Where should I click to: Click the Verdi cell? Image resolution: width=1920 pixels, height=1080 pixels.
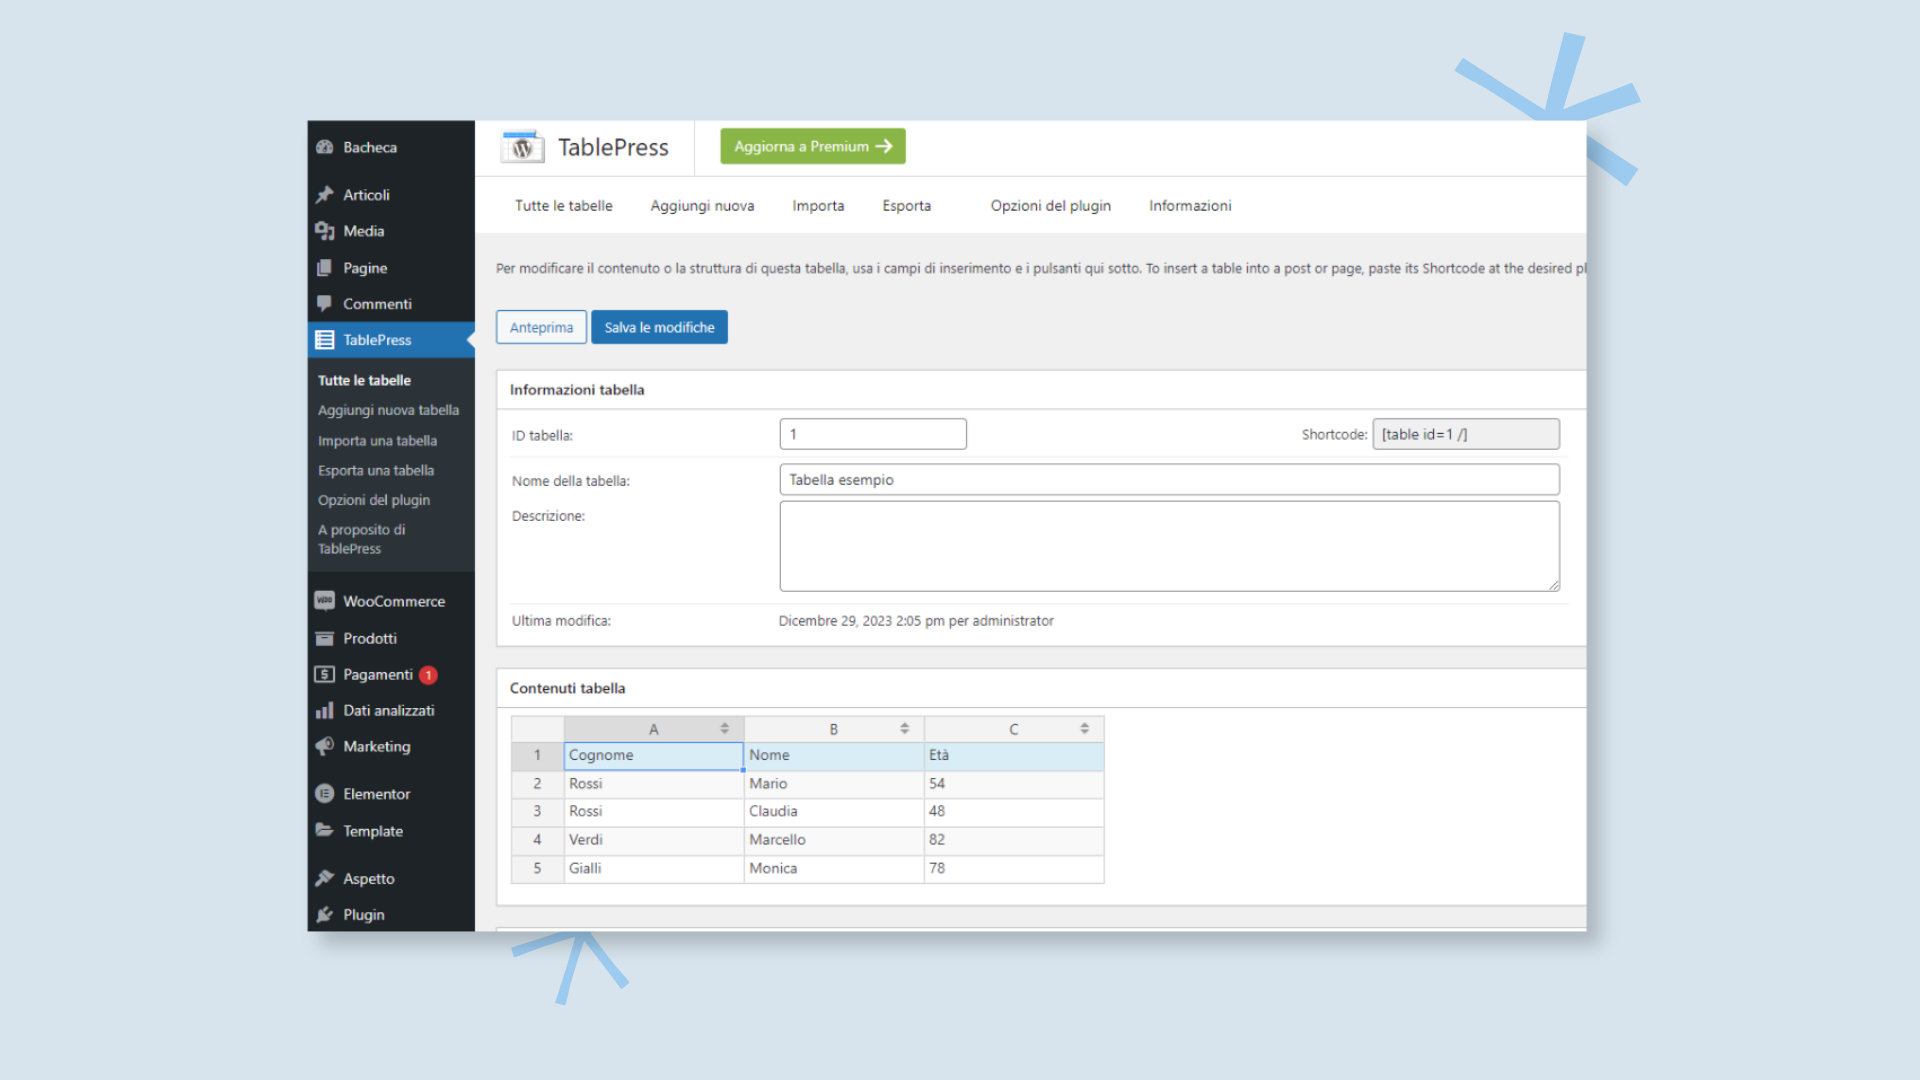(x=654, y=840)
